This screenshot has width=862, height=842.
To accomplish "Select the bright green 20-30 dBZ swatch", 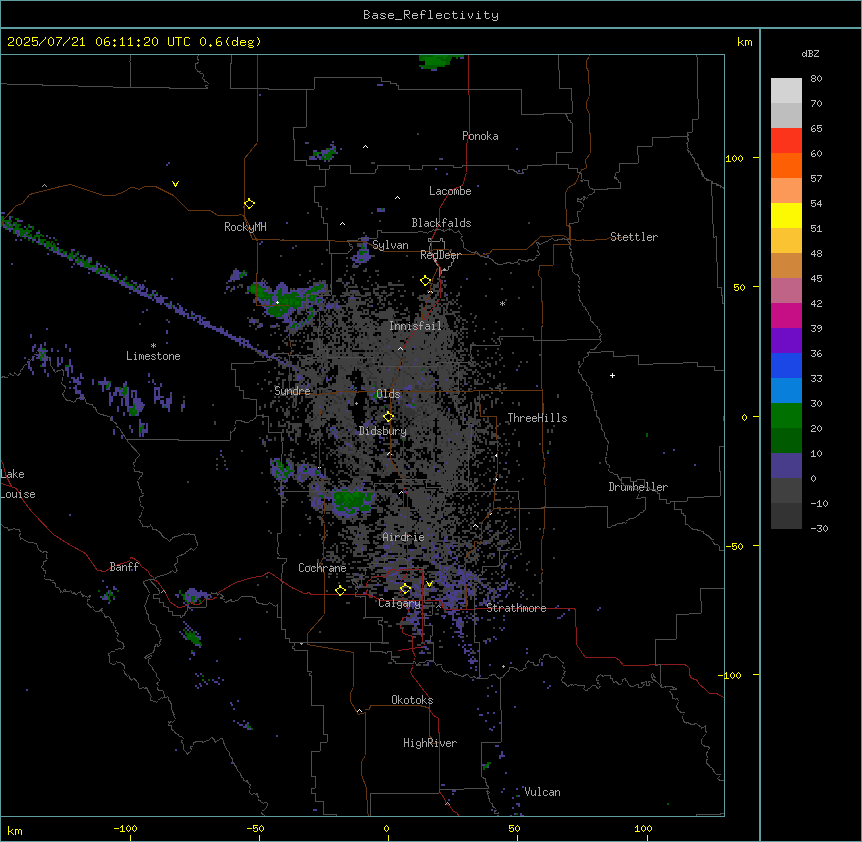I will pyautogui.click(x=786, y=416).
